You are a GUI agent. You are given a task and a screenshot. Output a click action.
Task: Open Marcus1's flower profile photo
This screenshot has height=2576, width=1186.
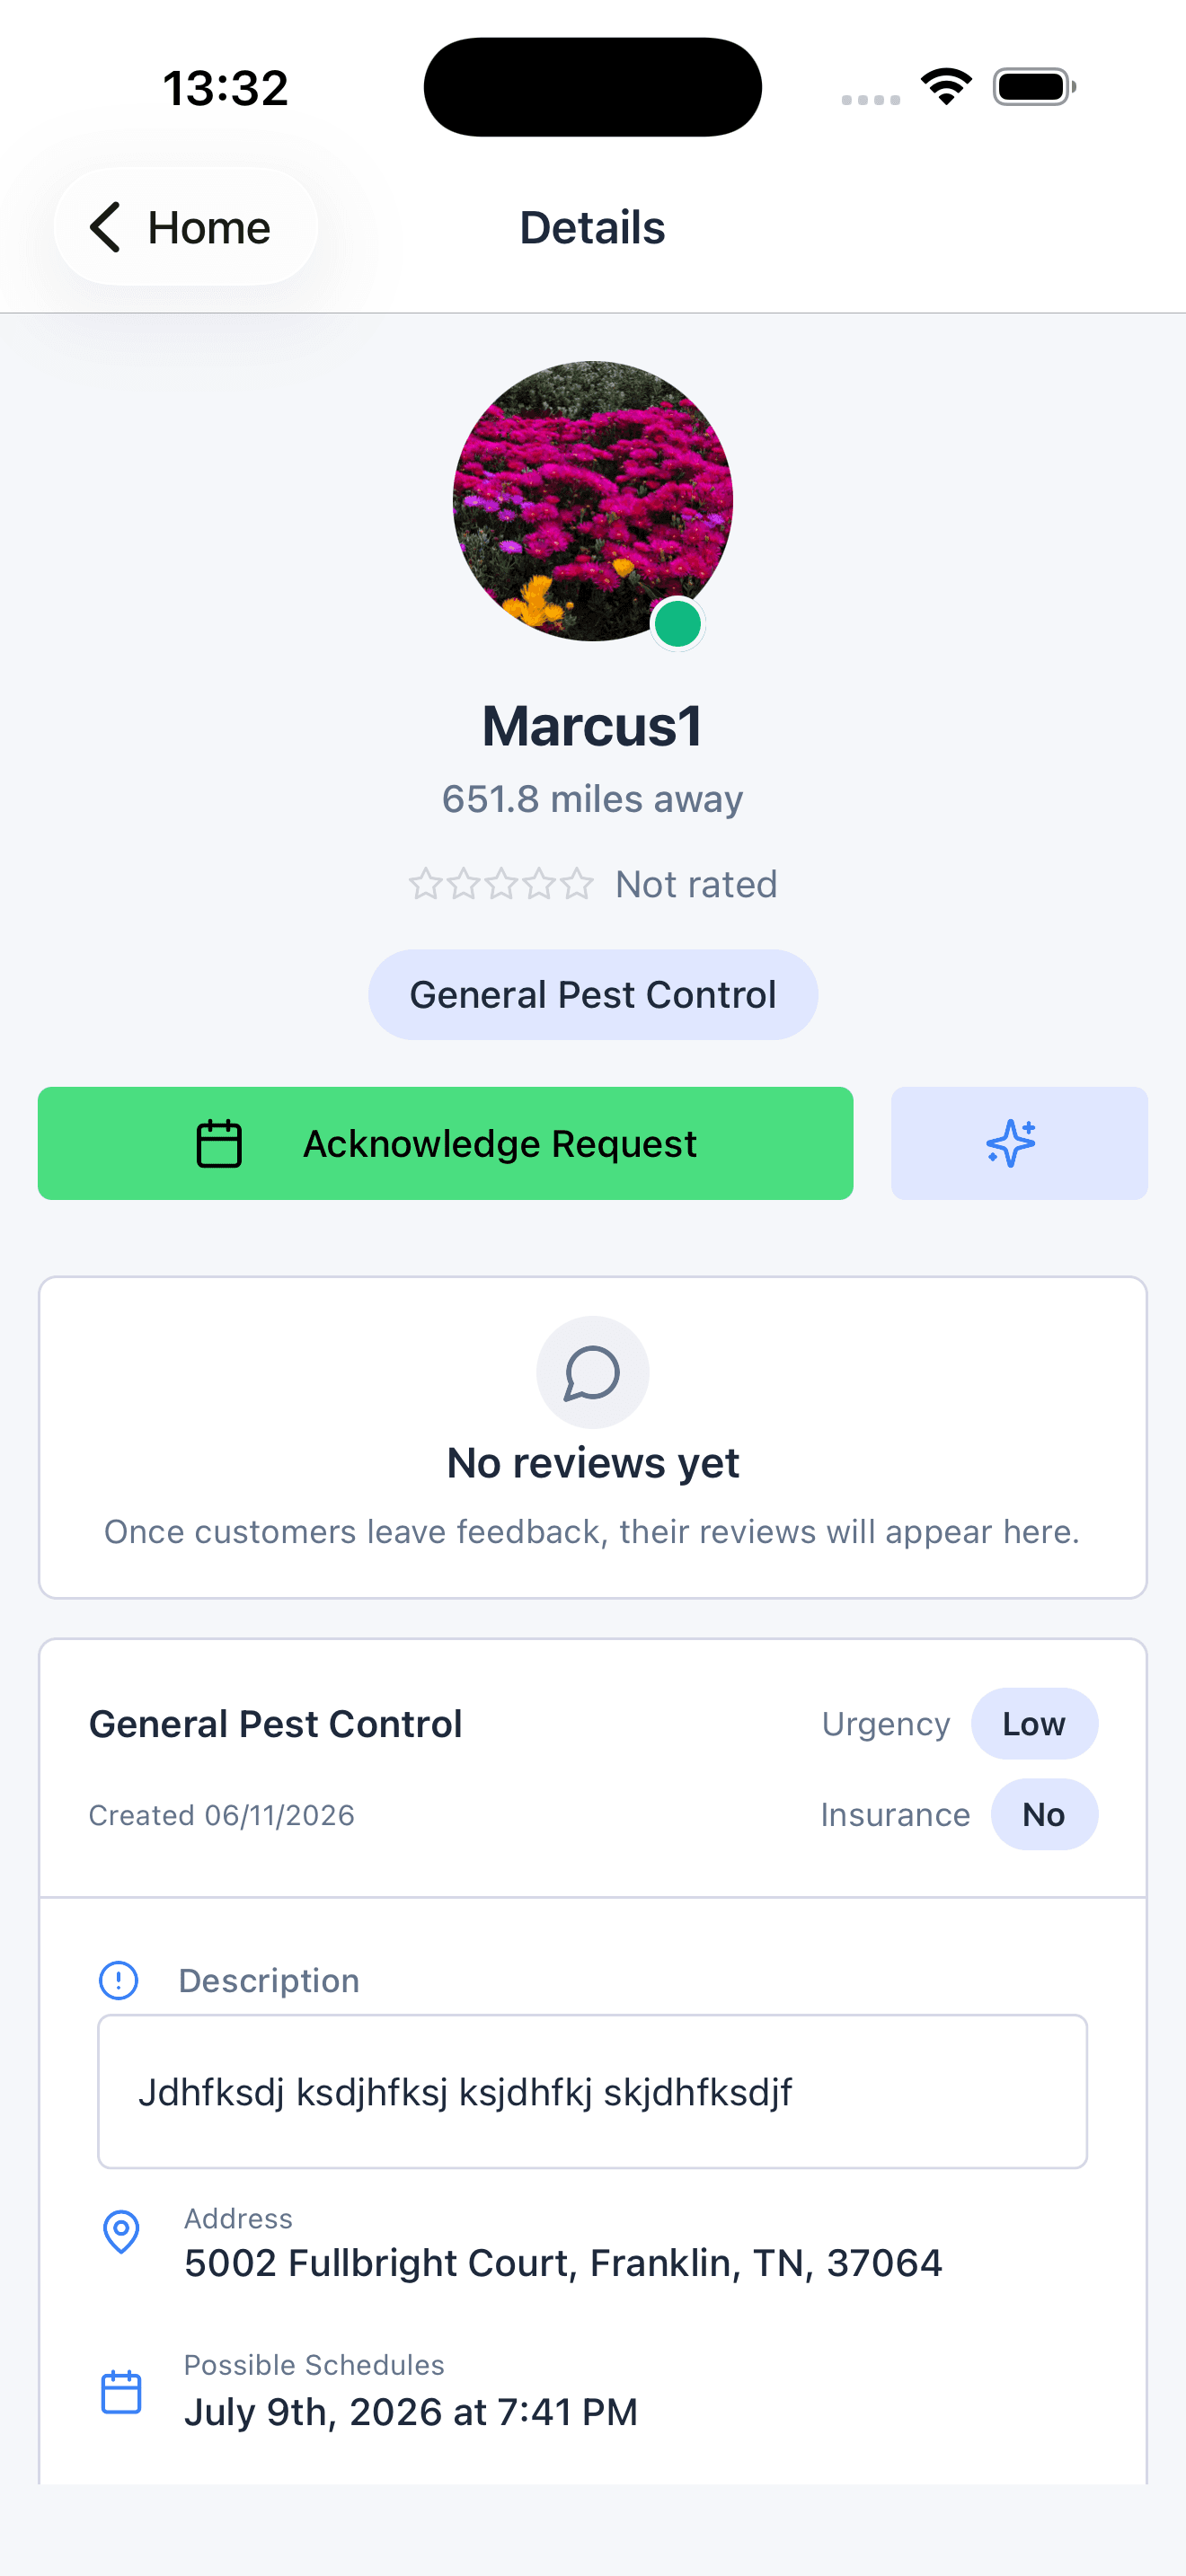[593, 501]
